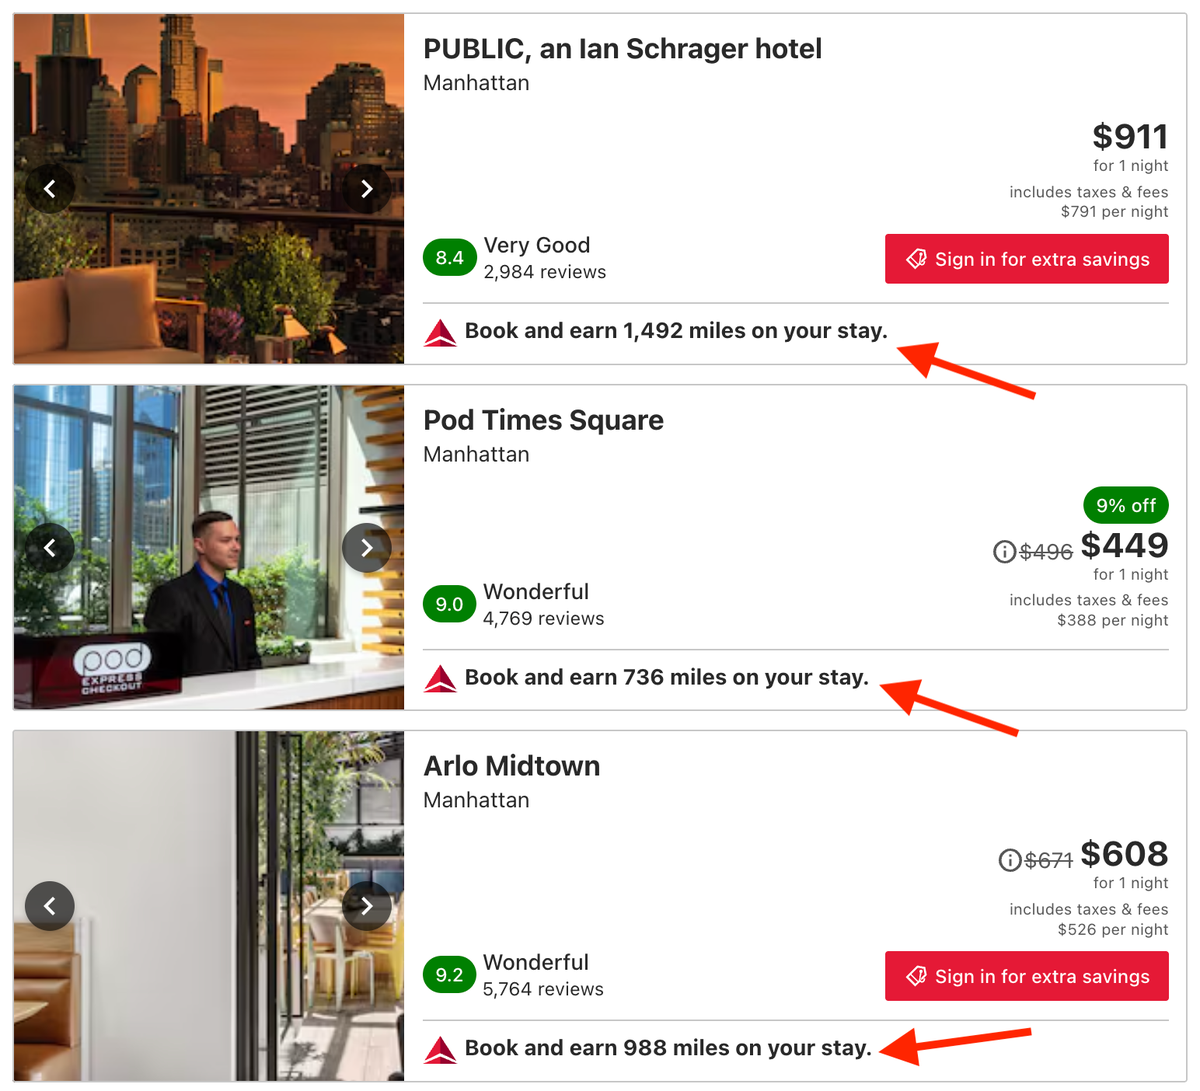Click the 8.4 rating badge

click(x=449, y=258)
